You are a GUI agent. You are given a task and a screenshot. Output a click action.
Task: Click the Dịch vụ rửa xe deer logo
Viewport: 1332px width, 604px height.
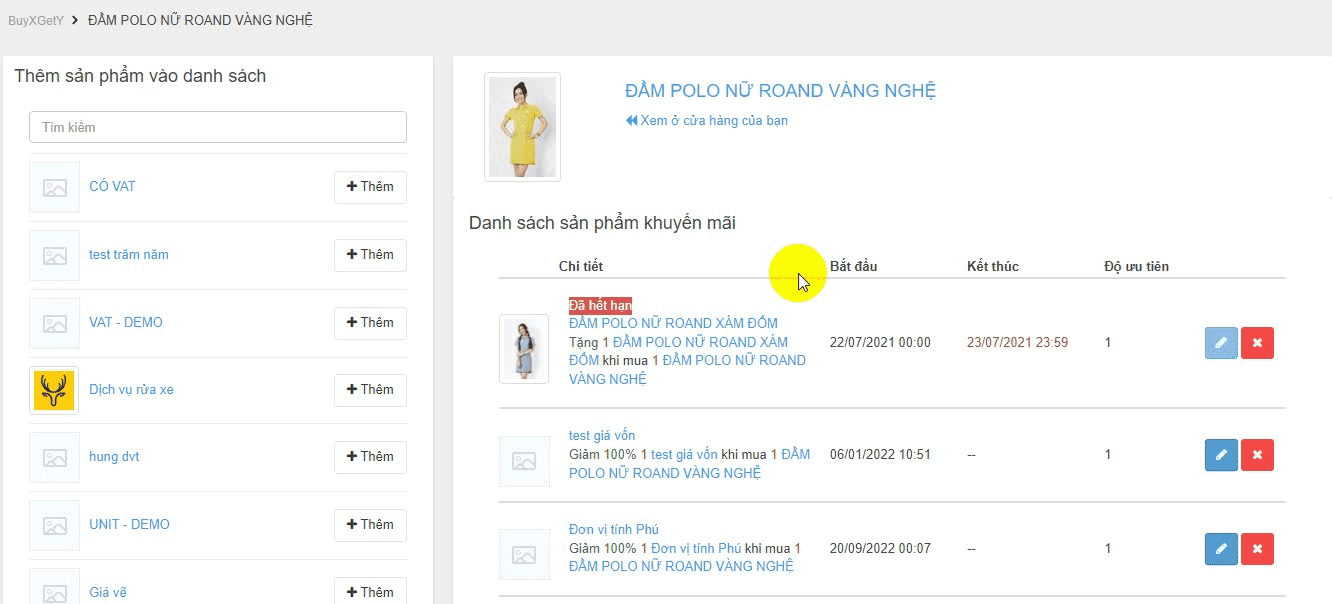54,390
